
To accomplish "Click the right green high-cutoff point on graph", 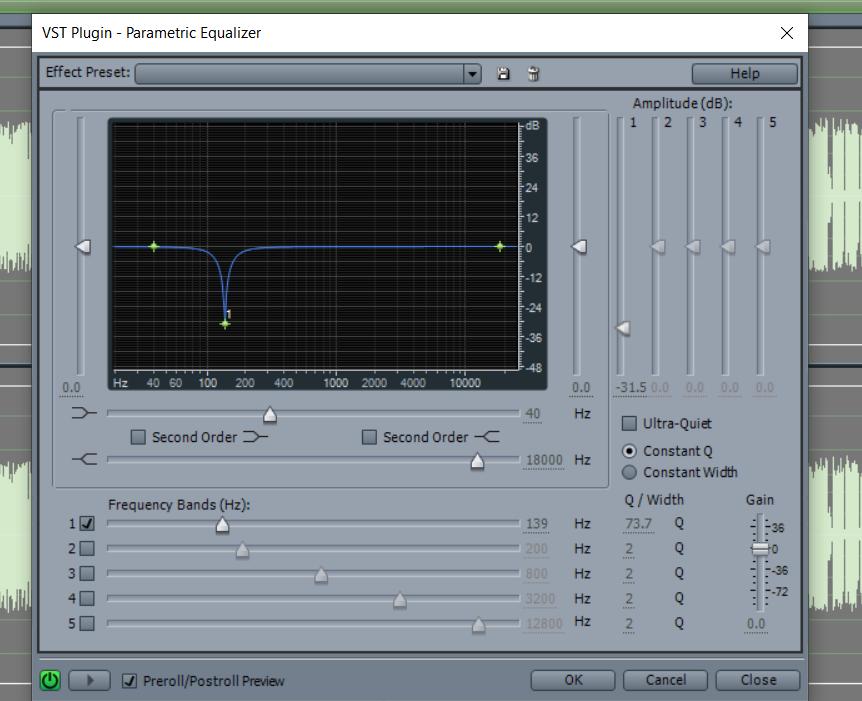I will (x=500, y=246).
